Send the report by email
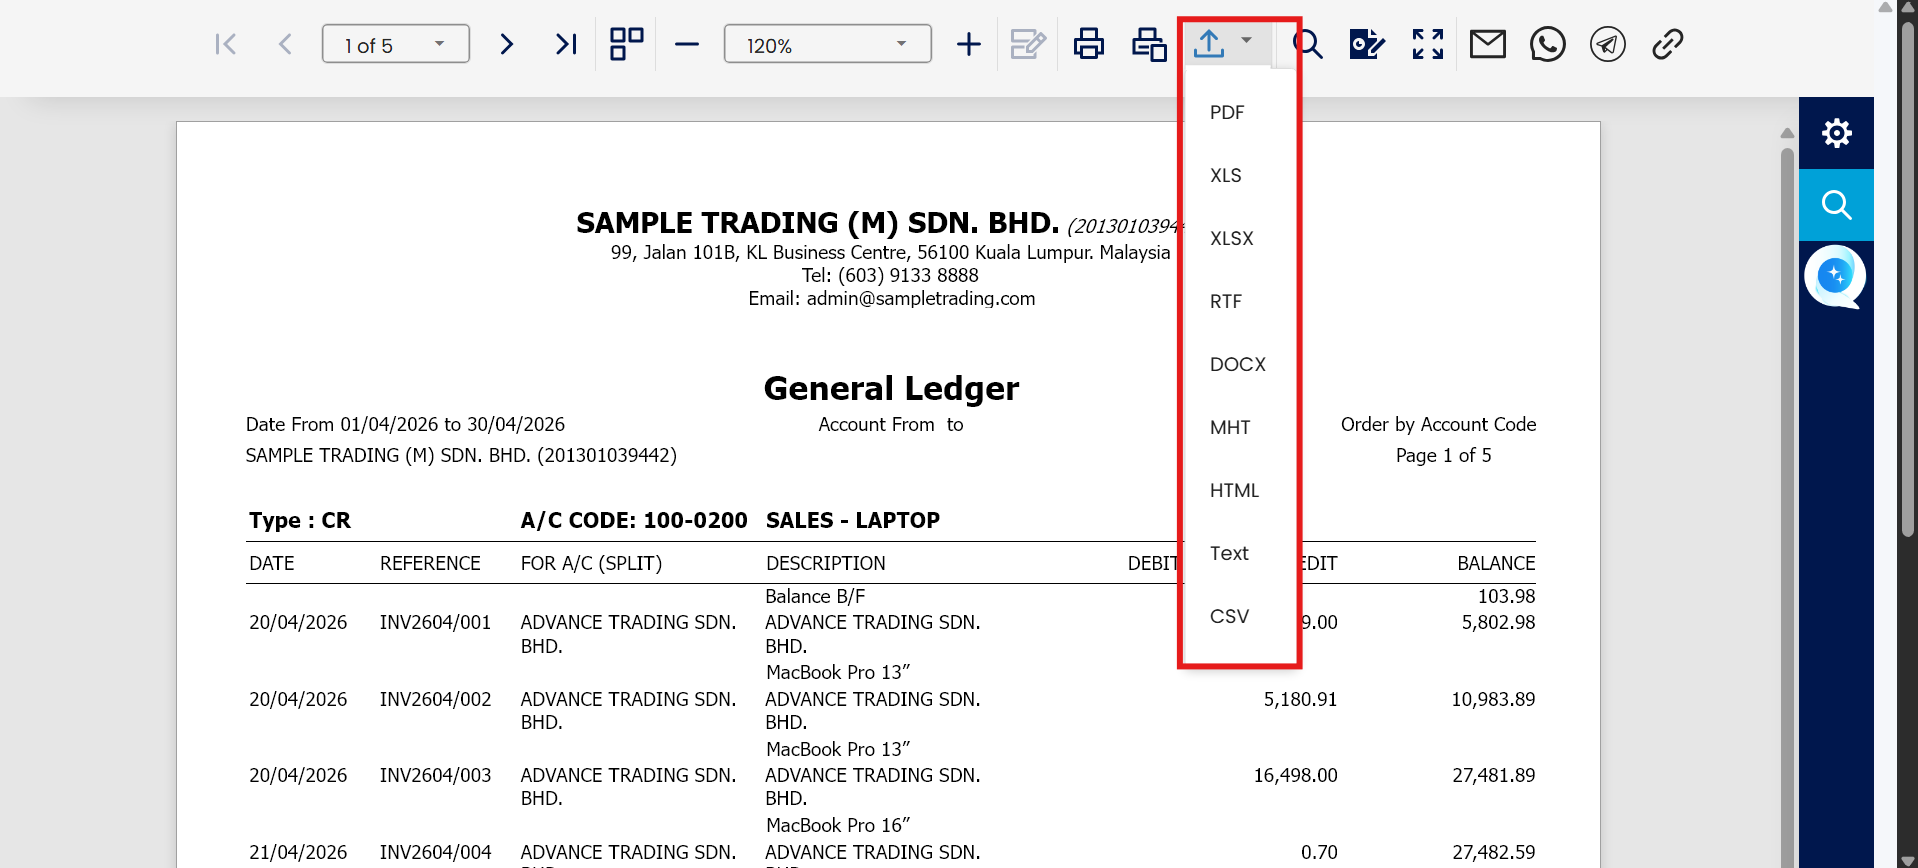 tap(1488, 44)
